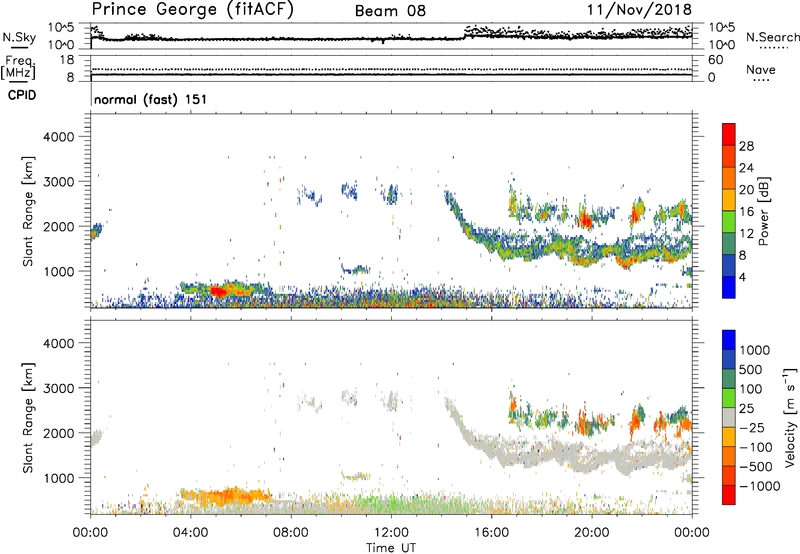Screen dimensions: 800x554
Task: Click the yellow segment of power colorbar
Action: pos(729,200)
